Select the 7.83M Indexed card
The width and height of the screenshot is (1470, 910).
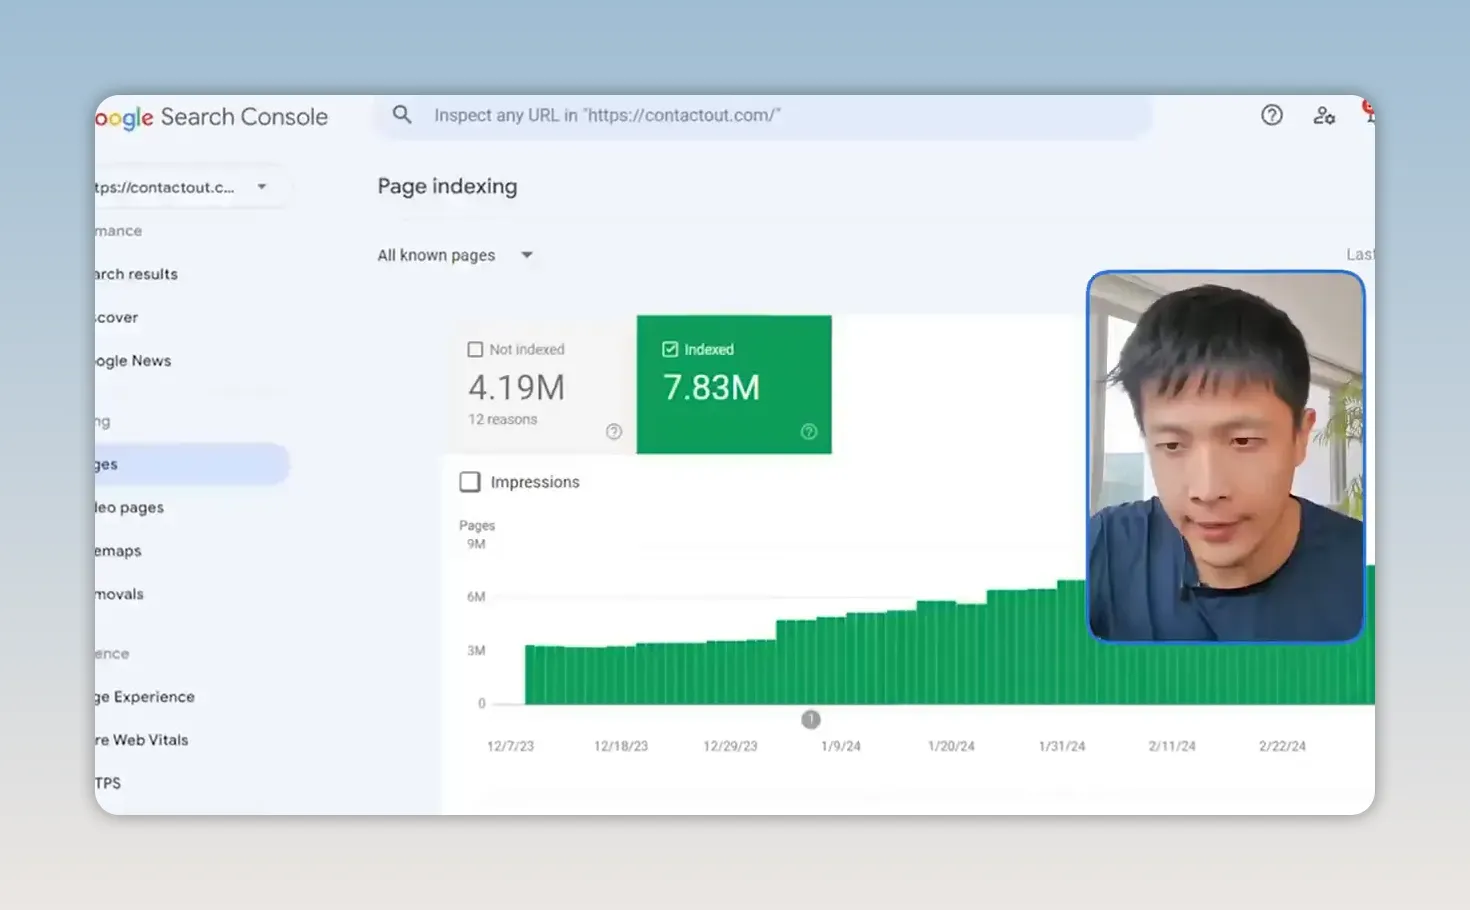tap(734, 385)
